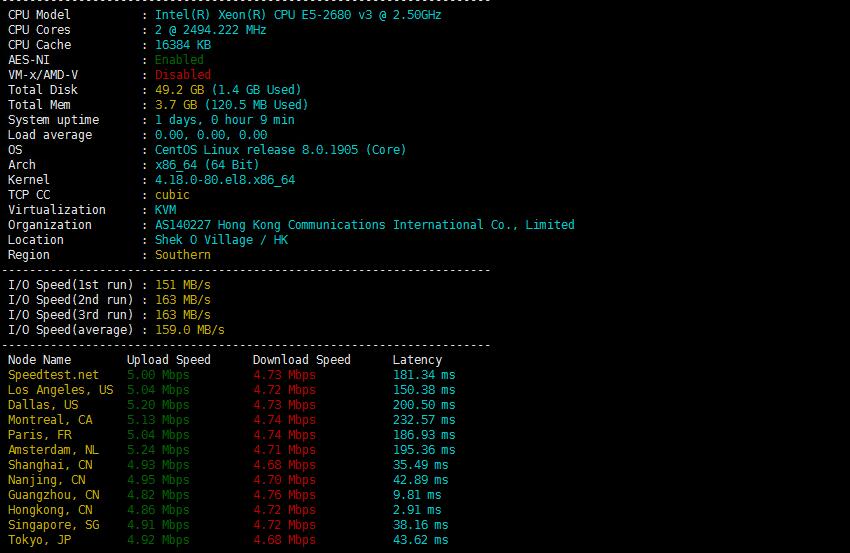The width and height of the screenshot is (850, 553).
Task: Click Amsterdam download speed '4.71 Mbps'
Action: coord(285,450)
